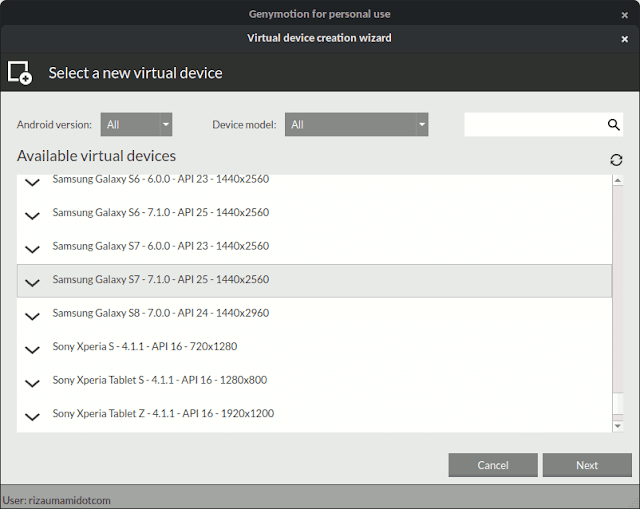
Task: Refresh the available virtual devices list
Action: [x=616, y=160]
